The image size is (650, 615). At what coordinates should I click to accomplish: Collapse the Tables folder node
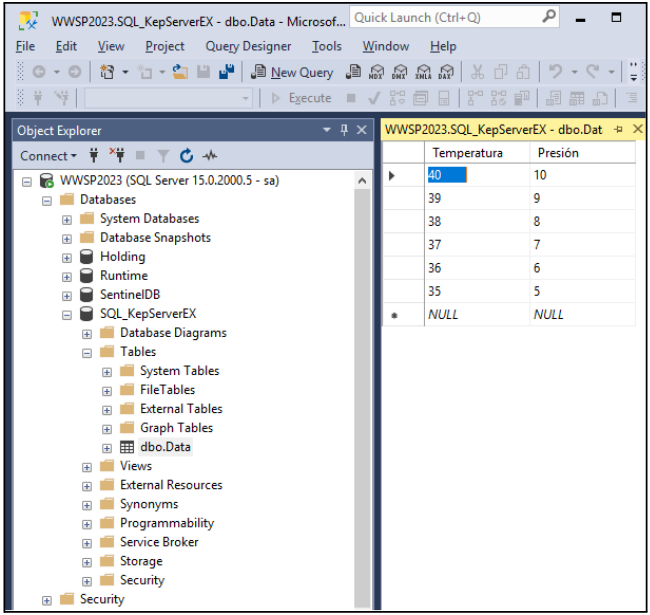click(x=87, y=354)
